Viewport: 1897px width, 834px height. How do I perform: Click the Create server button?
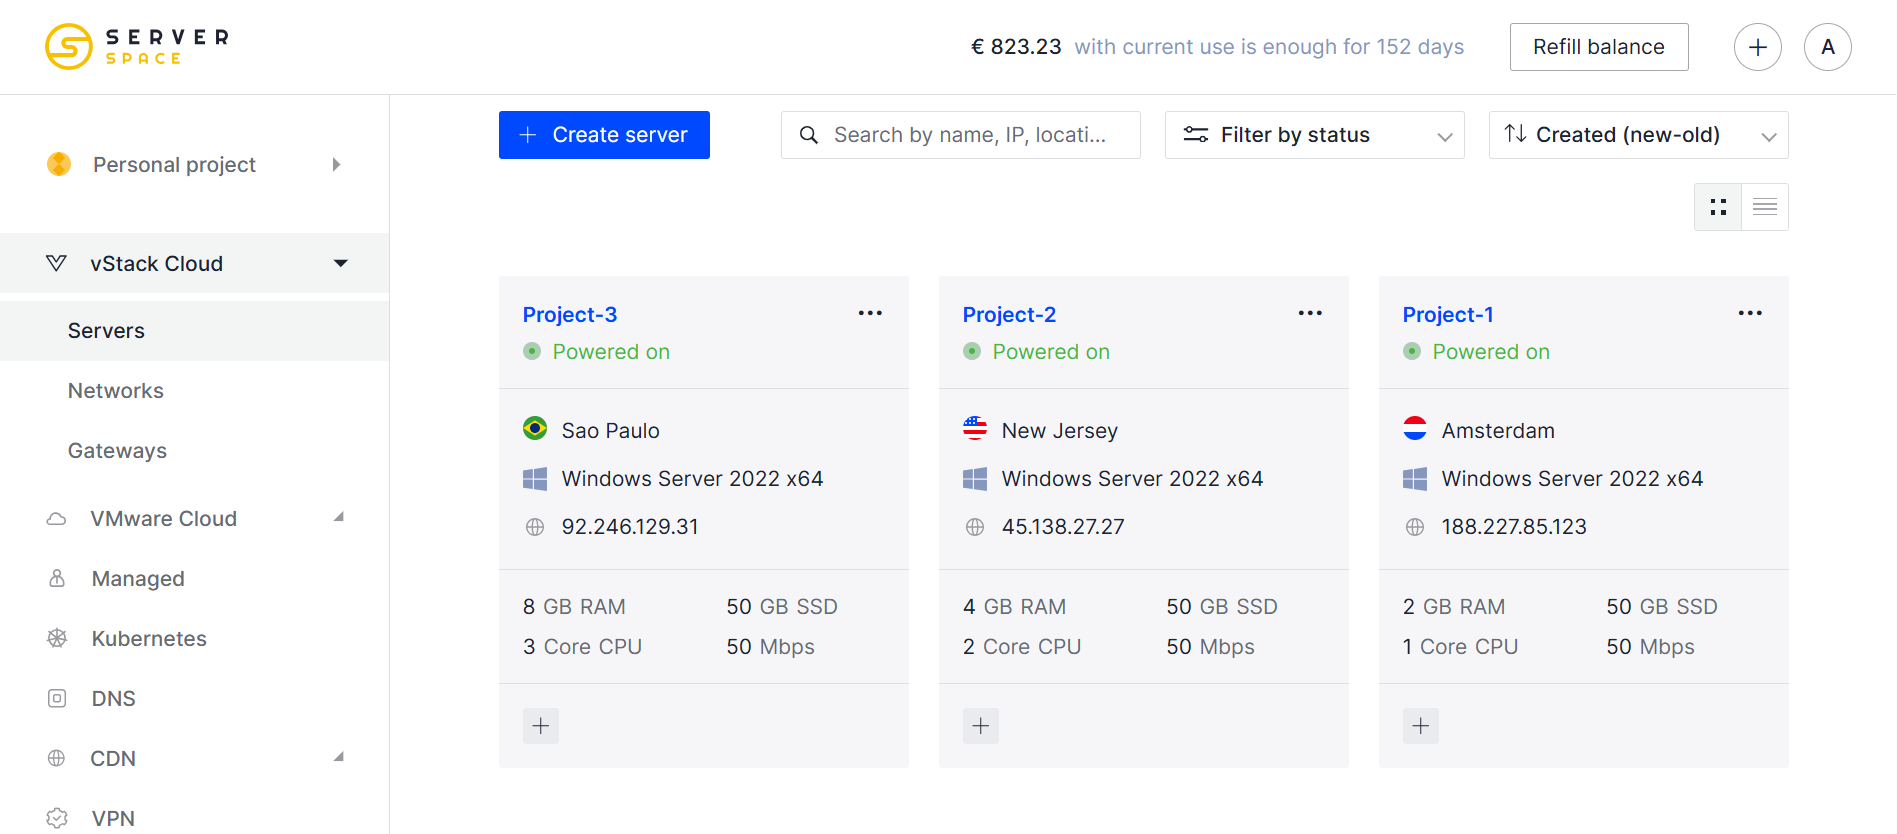pos(604,135)
